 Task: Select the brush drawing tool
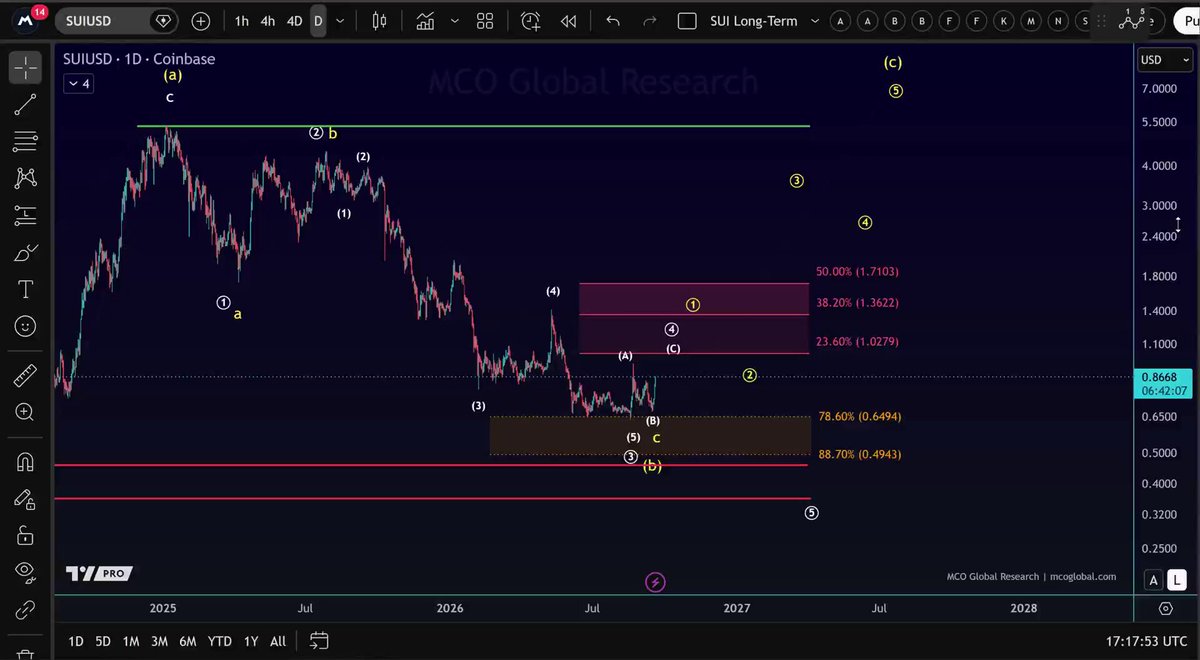[x=25, y=252]
